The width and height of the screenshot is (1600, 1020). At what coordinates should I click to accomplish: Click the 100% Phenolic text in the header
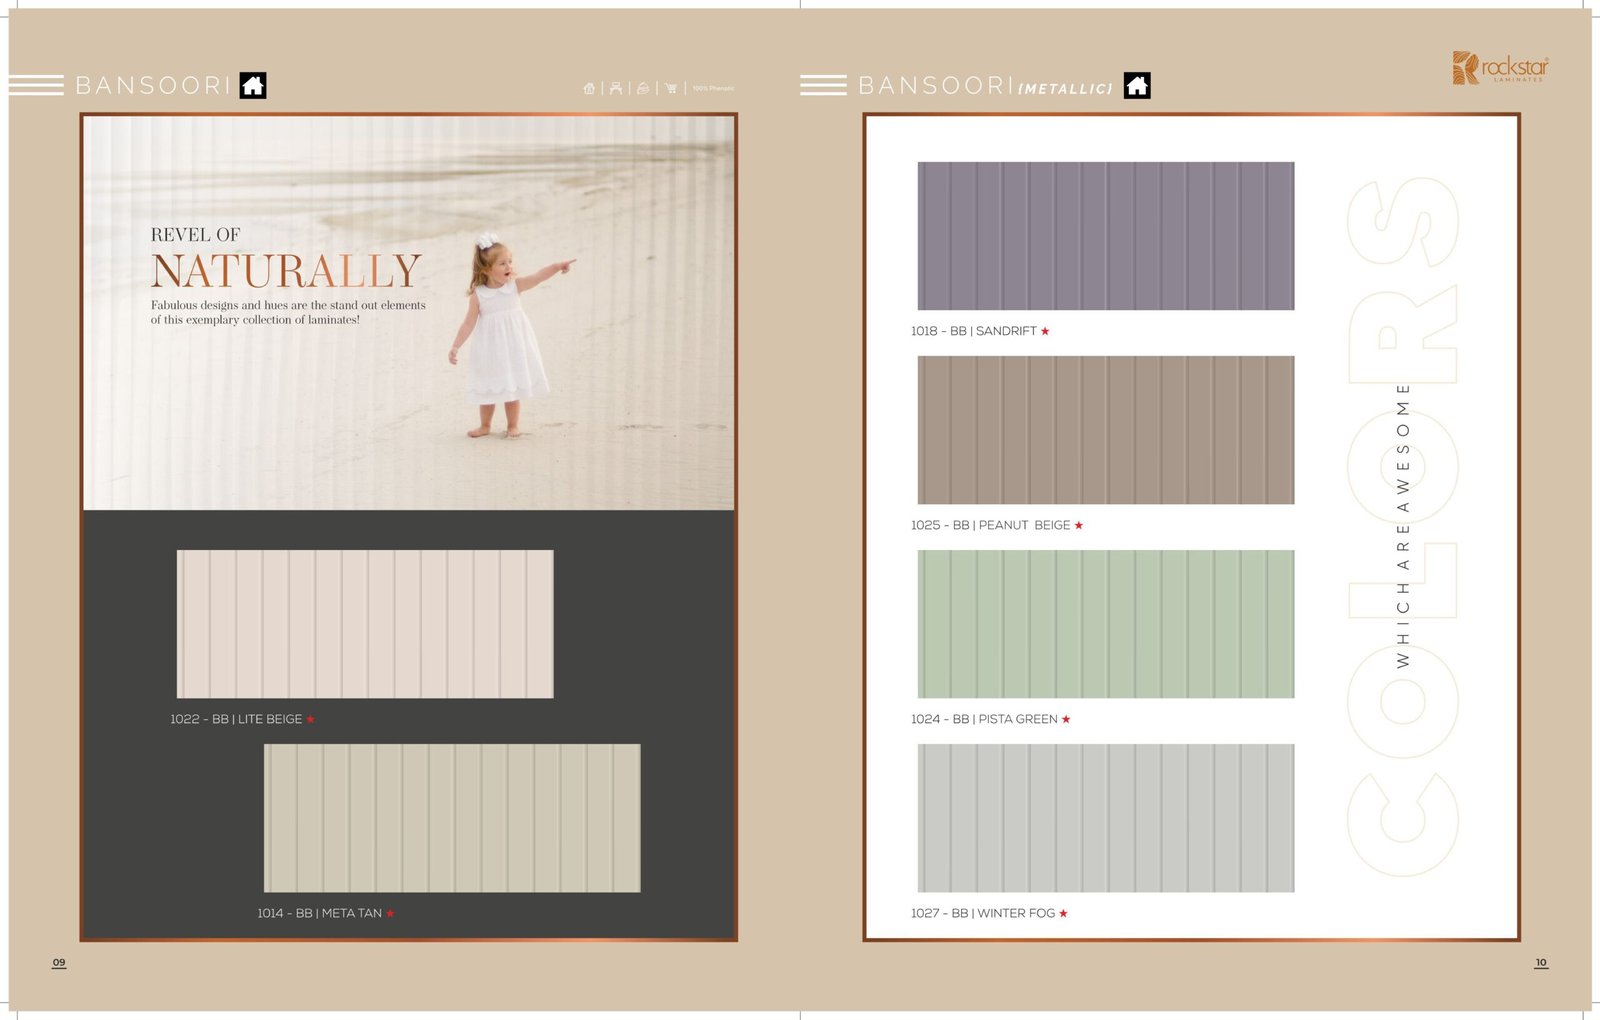pos(713,88)
